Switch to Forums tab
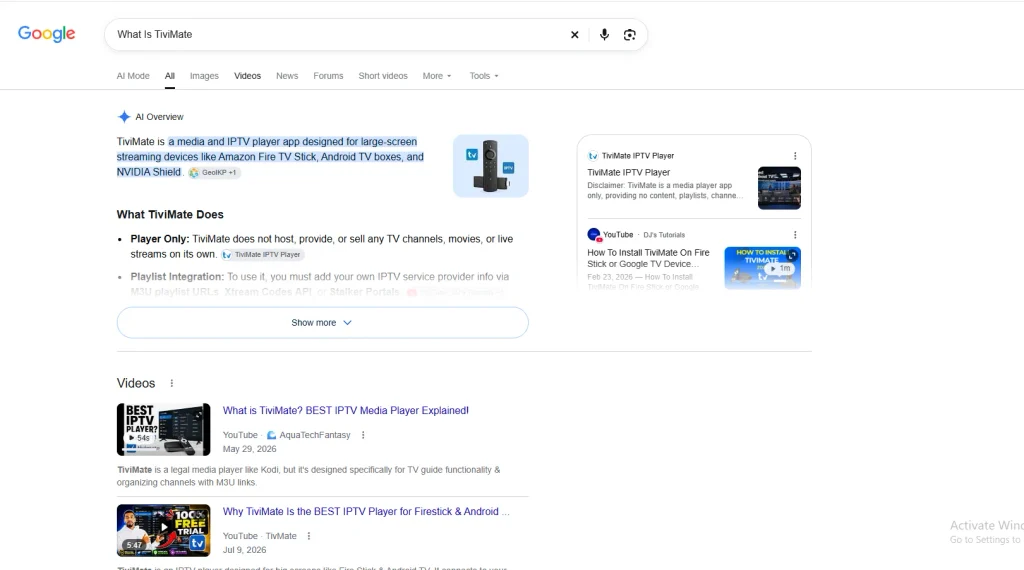This screenshot has width=1024, height=570. click(x=328, y=76)
